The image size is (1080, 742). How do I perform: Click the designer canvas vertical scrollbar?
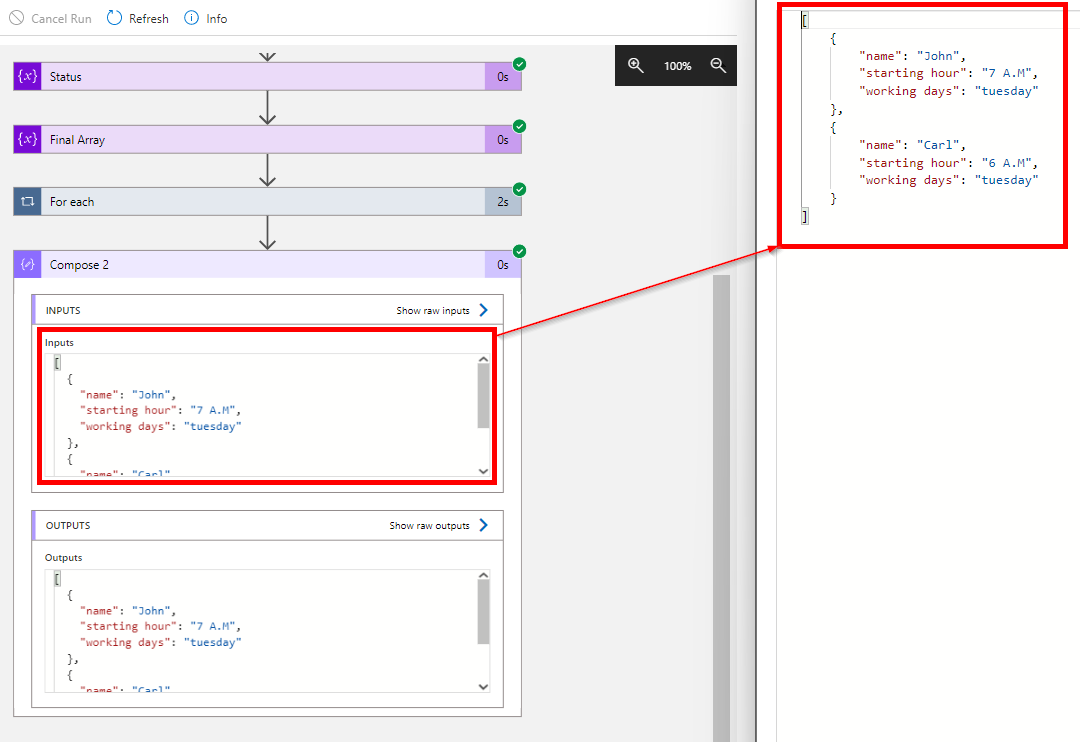click(721, 508)
